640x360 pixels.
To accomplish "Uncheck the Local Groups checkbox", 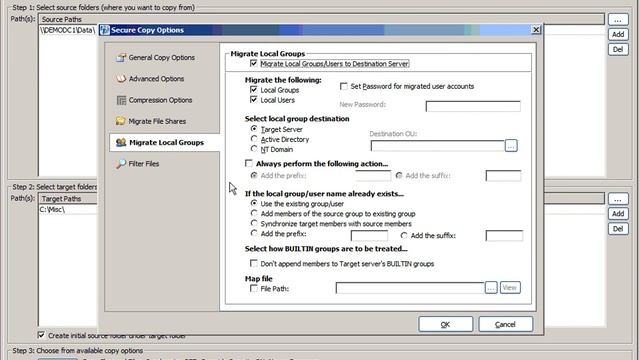I will [253, 90].
